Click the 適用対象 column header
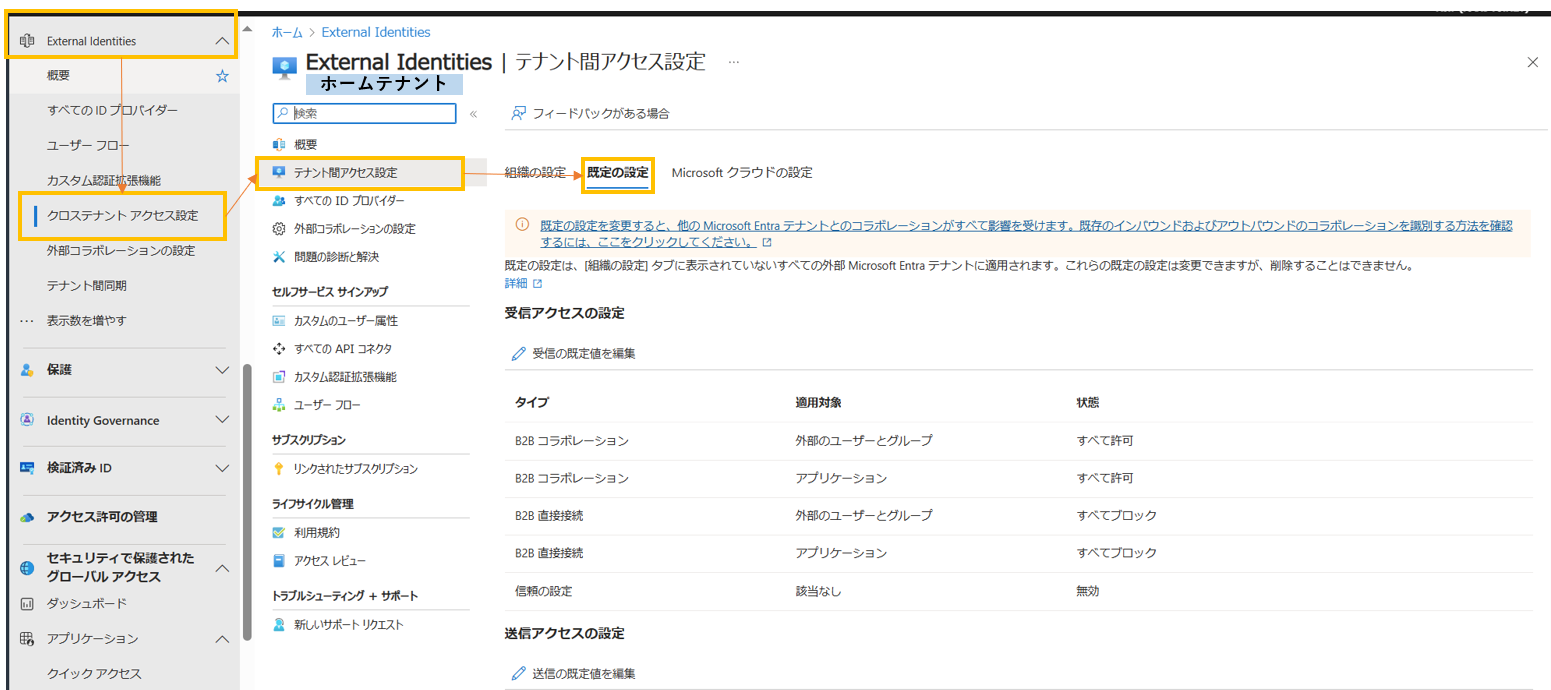The width and height of the screenshot is (1551, 690). [x=818, y=402]
